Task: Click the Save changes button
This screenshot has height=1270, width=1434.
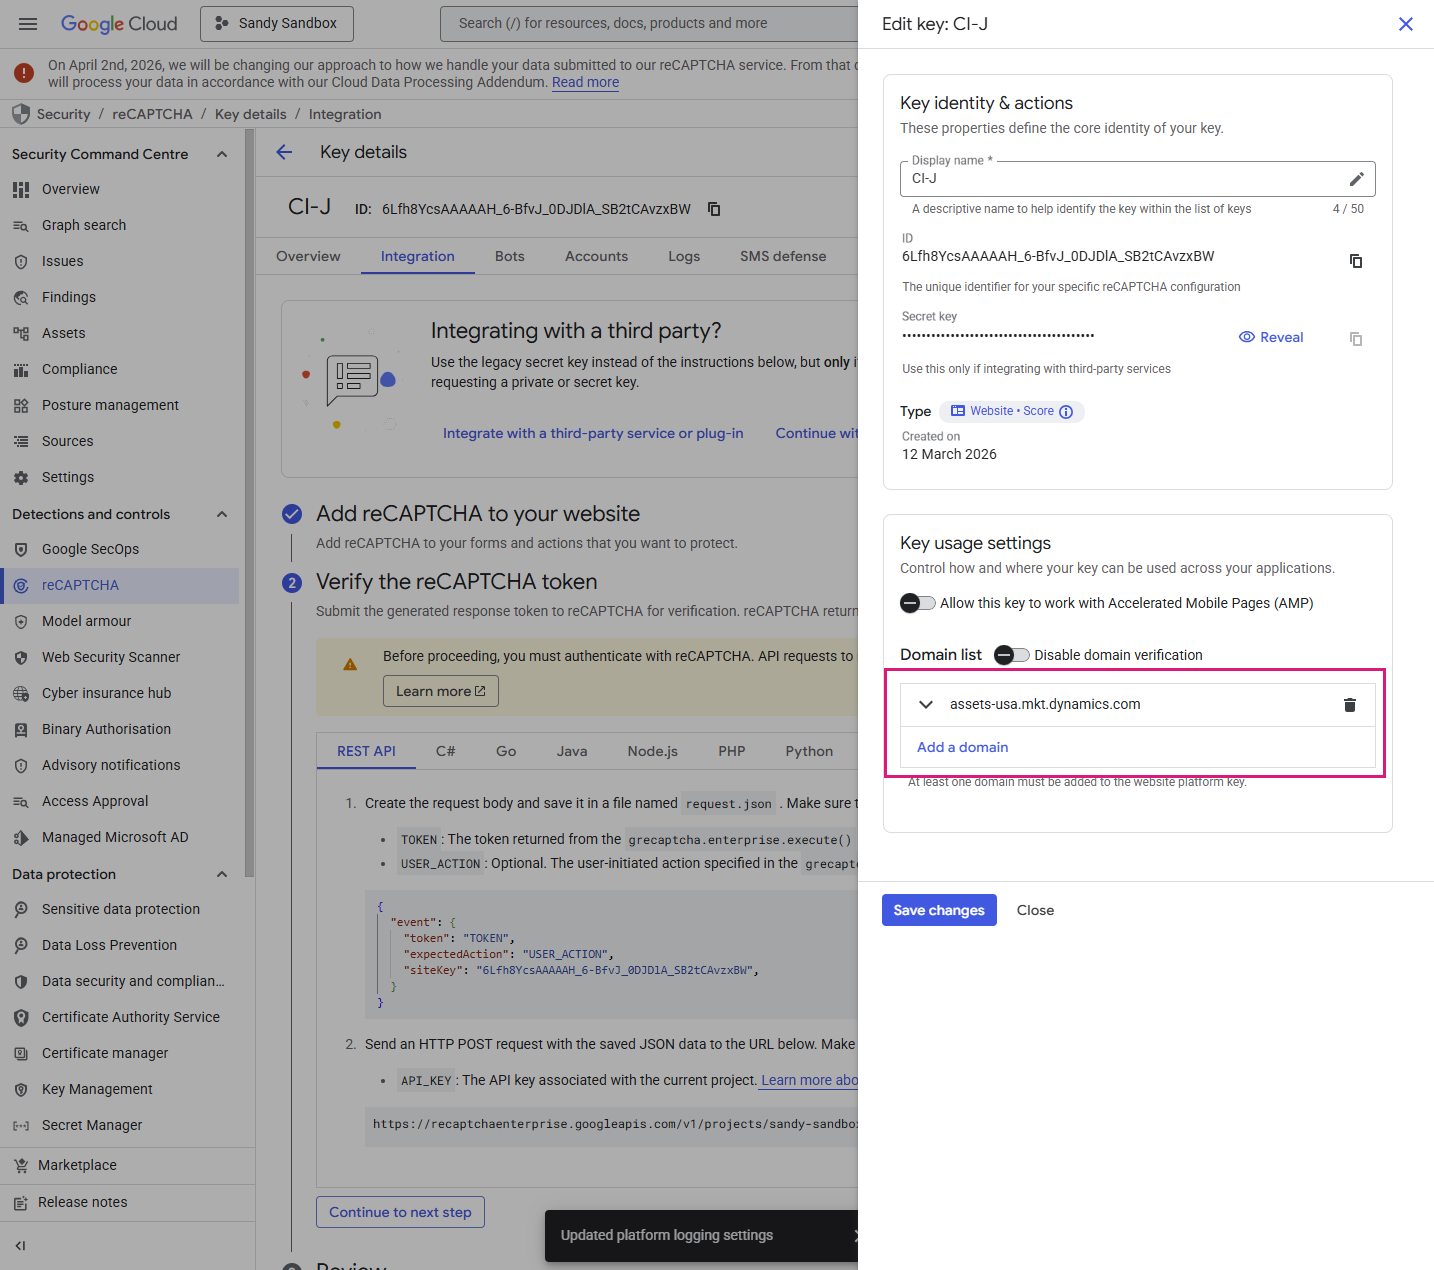Action: click(939, 910)
